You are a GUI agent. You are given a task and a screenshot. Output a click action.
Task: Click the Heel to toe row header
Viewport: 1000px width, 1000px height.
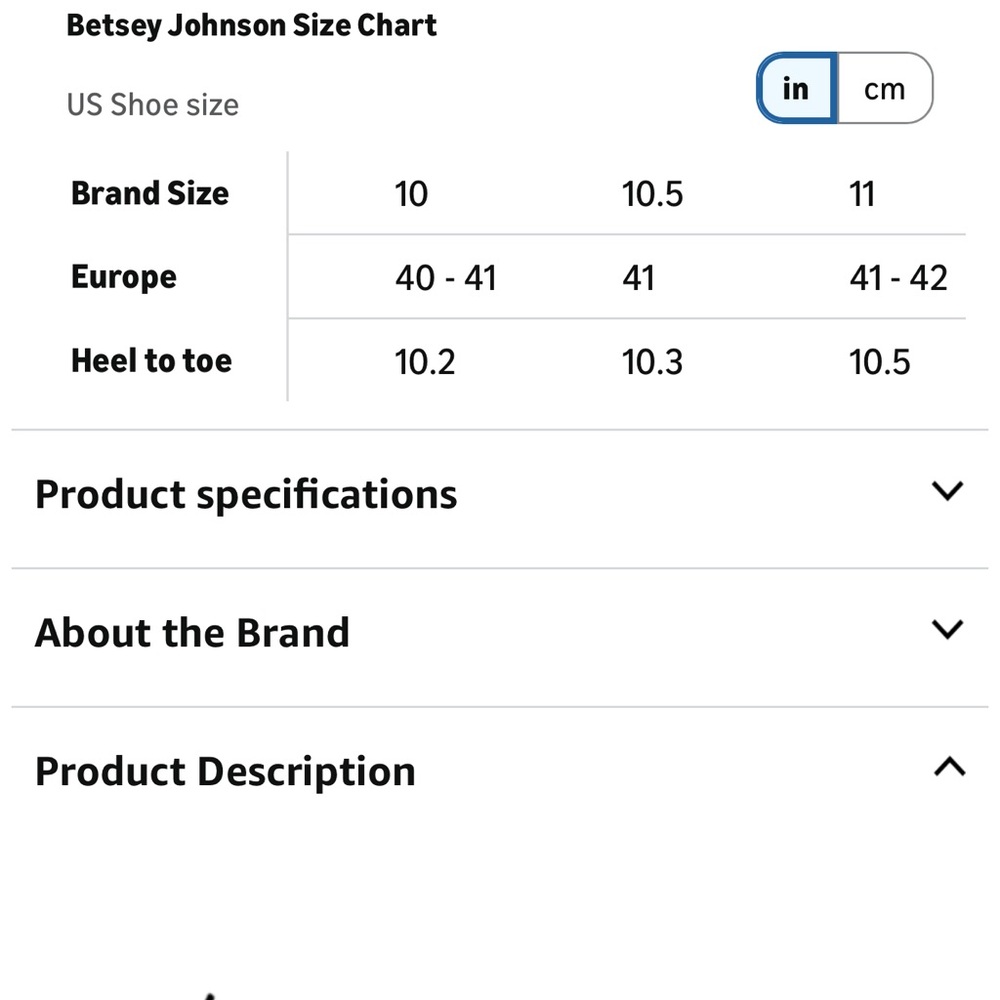(151, 361)
